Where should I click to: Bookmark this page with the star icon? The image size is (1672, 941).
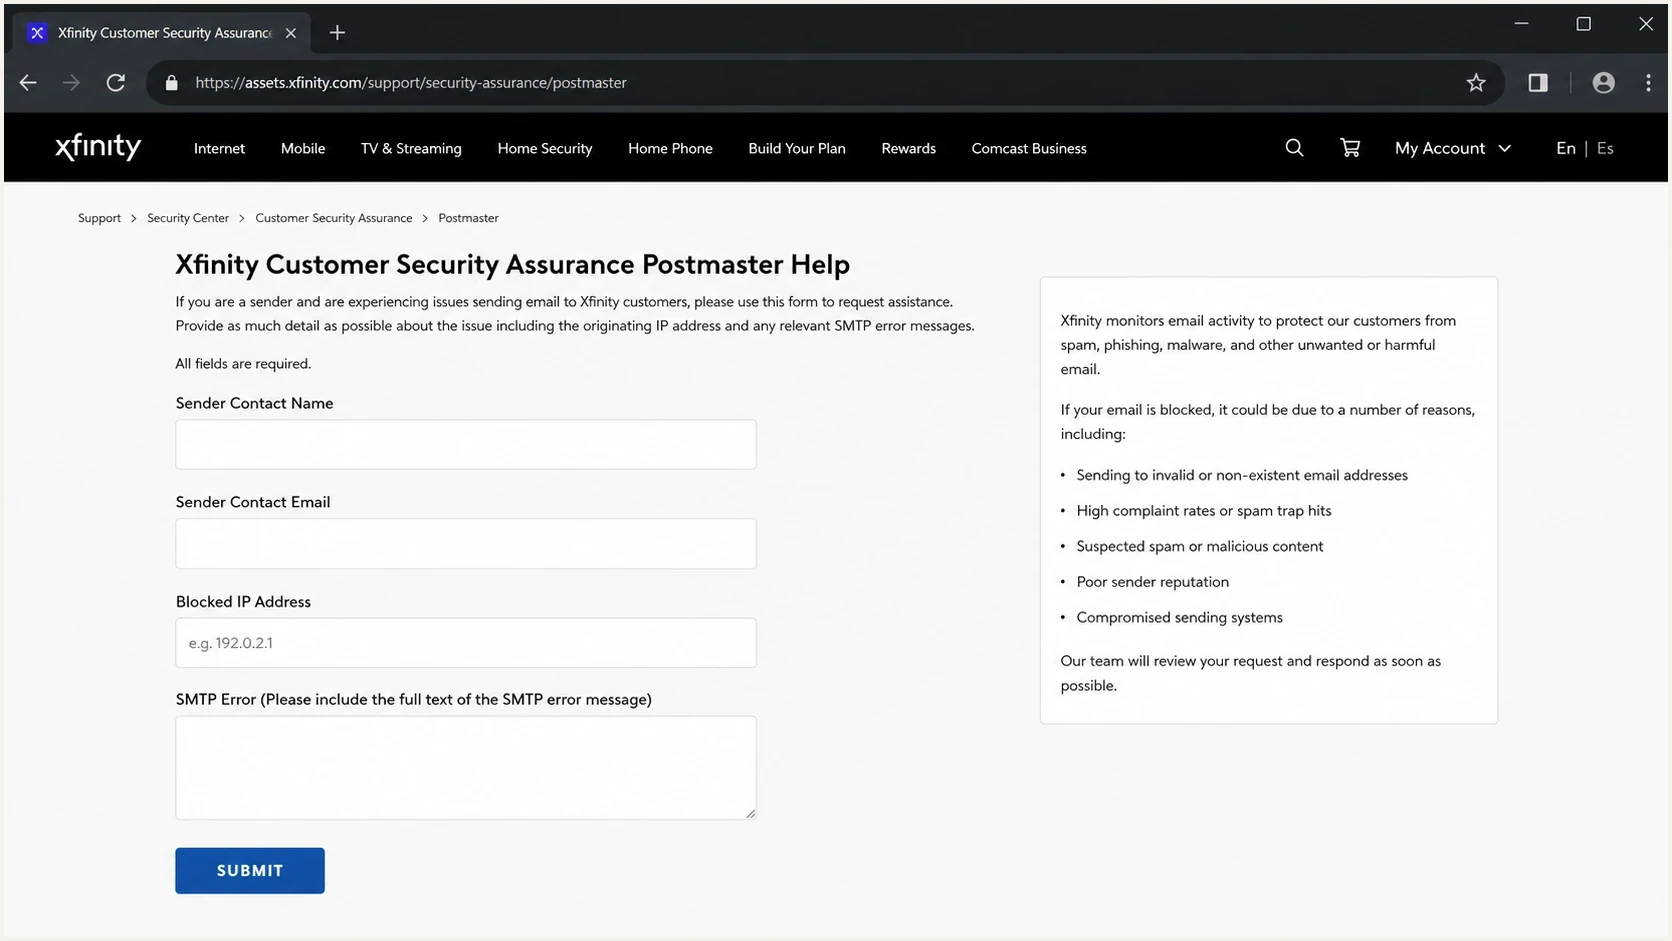pos(1476,83)
